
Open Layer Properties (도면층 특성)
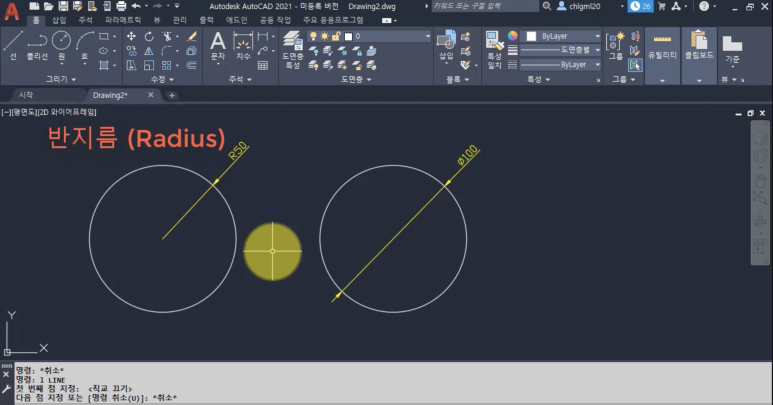pos(292,50)
